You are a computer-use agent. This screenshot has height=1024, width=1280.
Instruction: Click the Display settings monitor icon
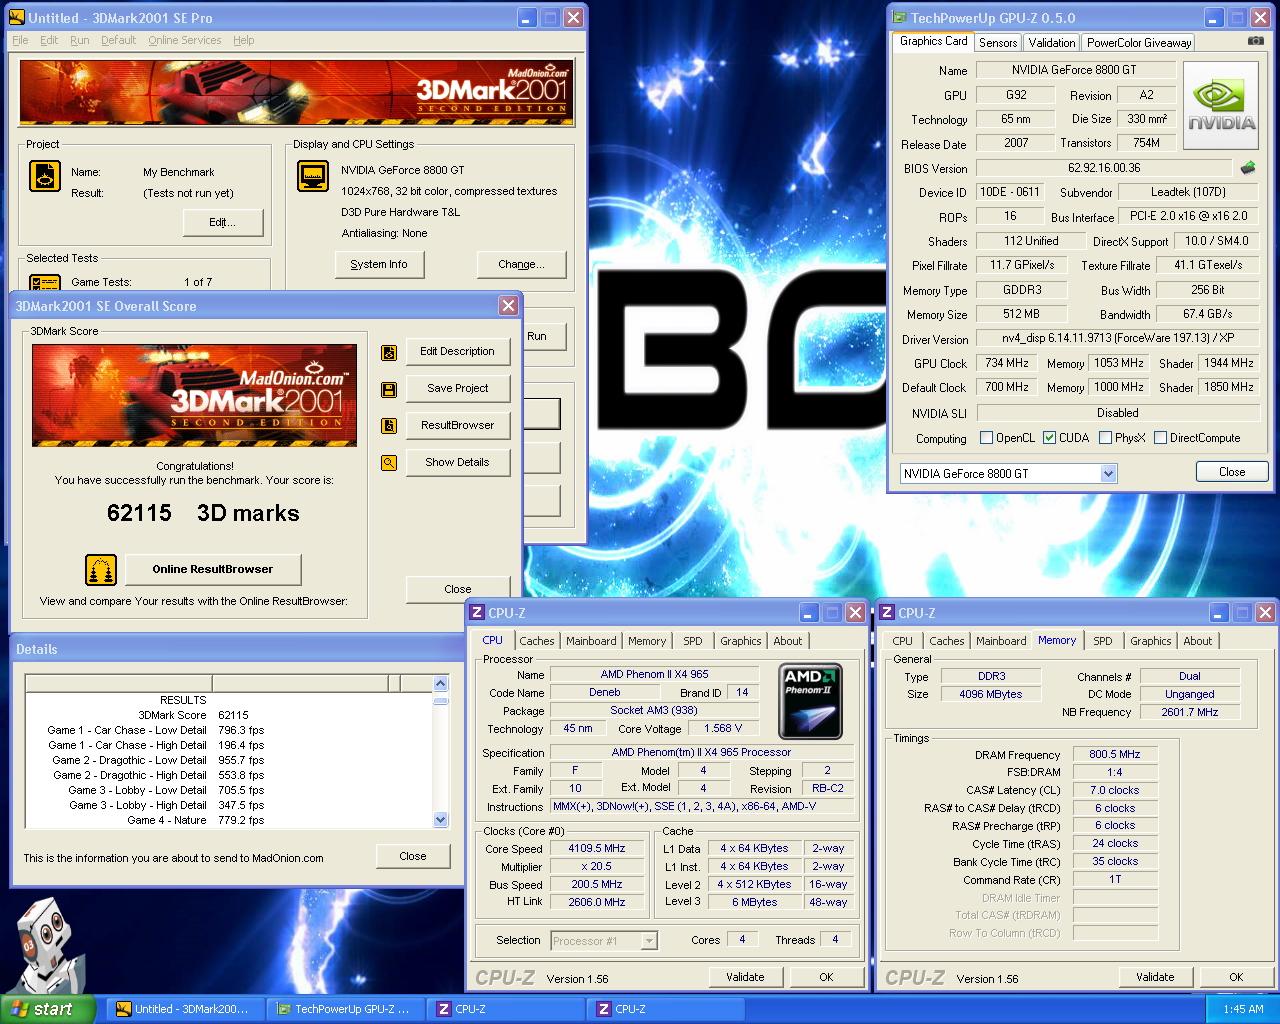[313, 177]
